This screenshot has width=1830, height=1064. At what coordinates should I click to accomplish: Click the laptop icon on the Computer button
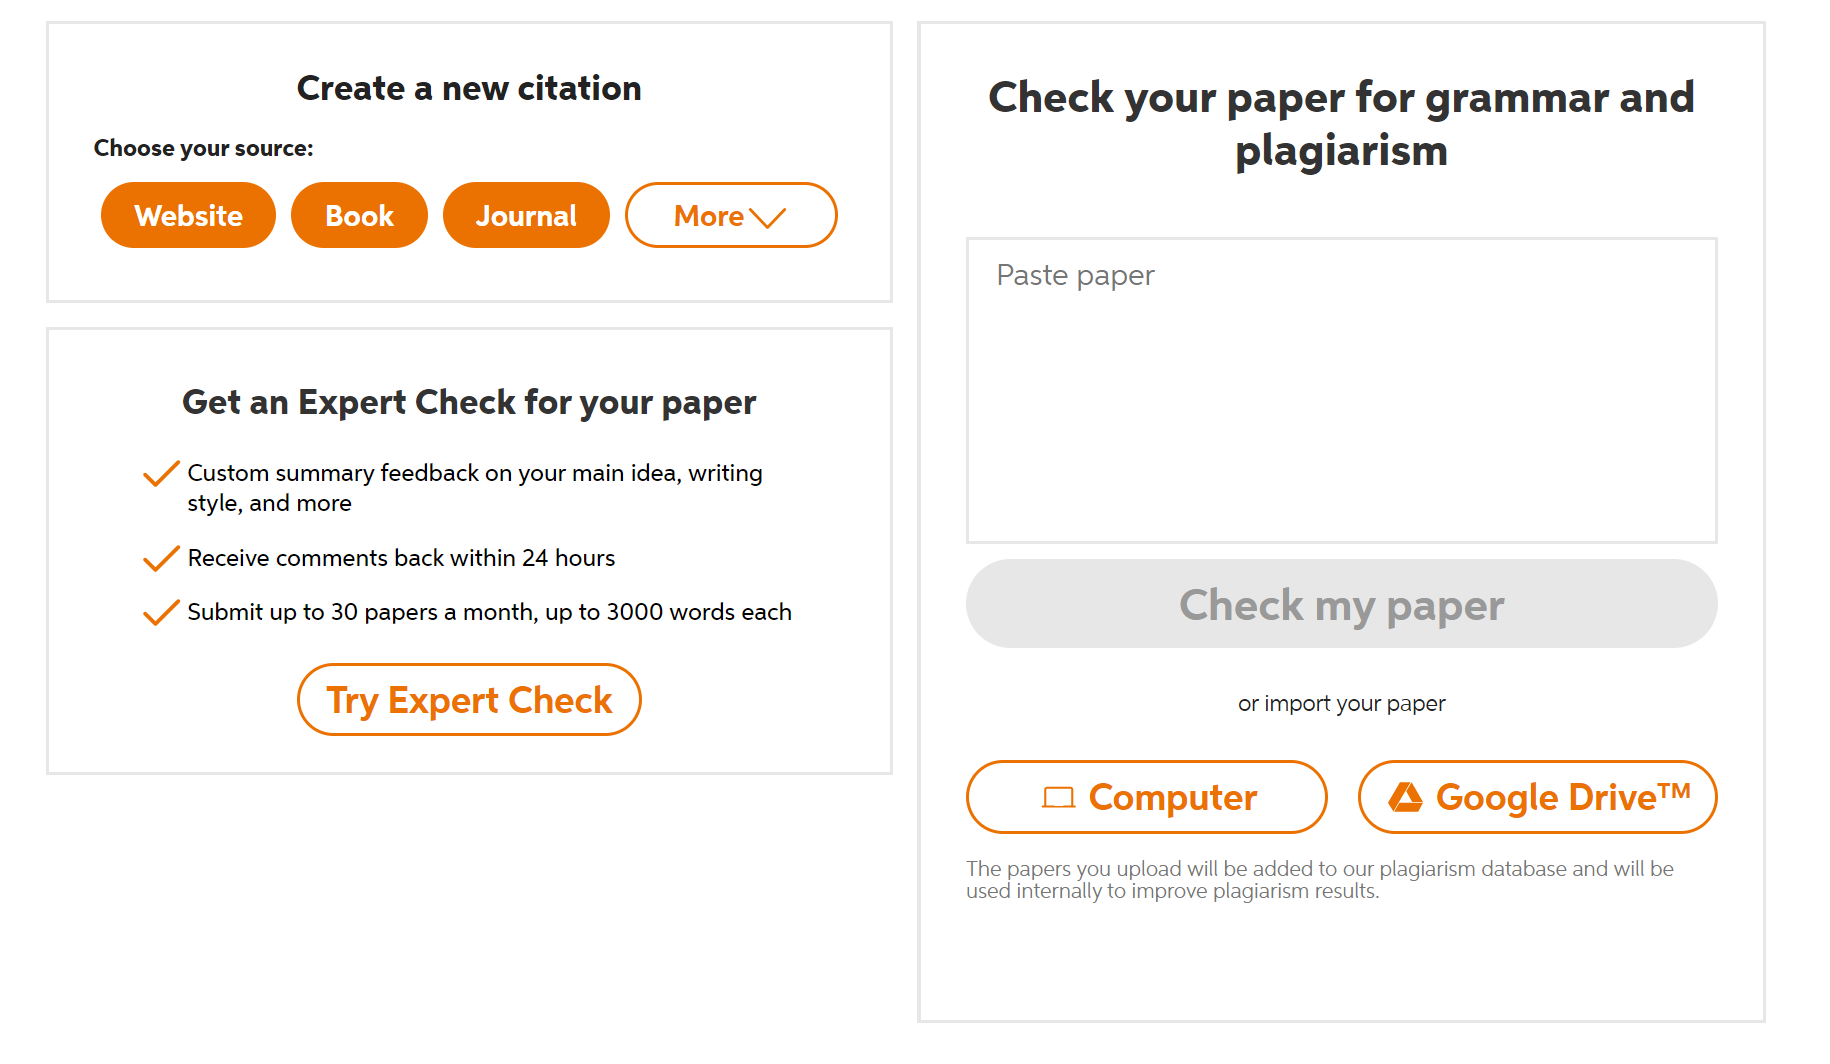1058,797
